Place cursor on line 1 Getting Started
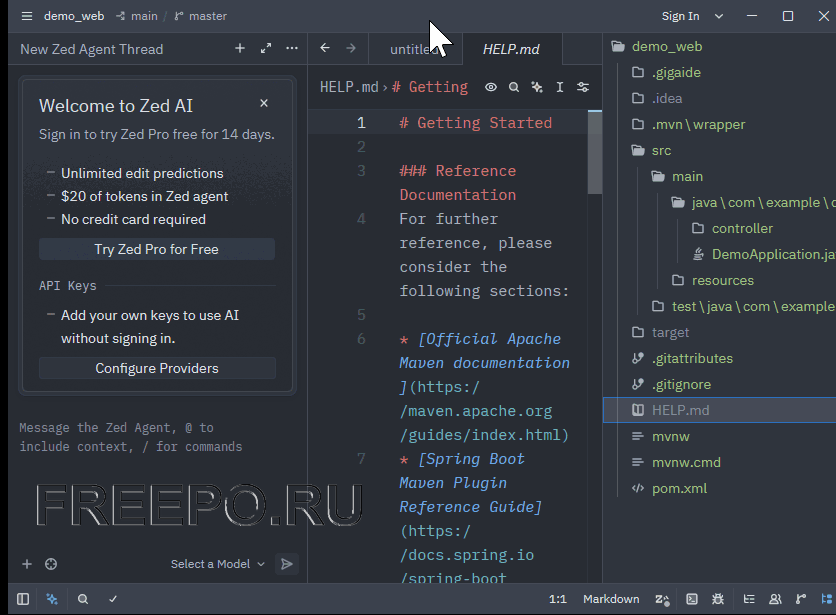 pyautogui.click(x=476, y=123)
